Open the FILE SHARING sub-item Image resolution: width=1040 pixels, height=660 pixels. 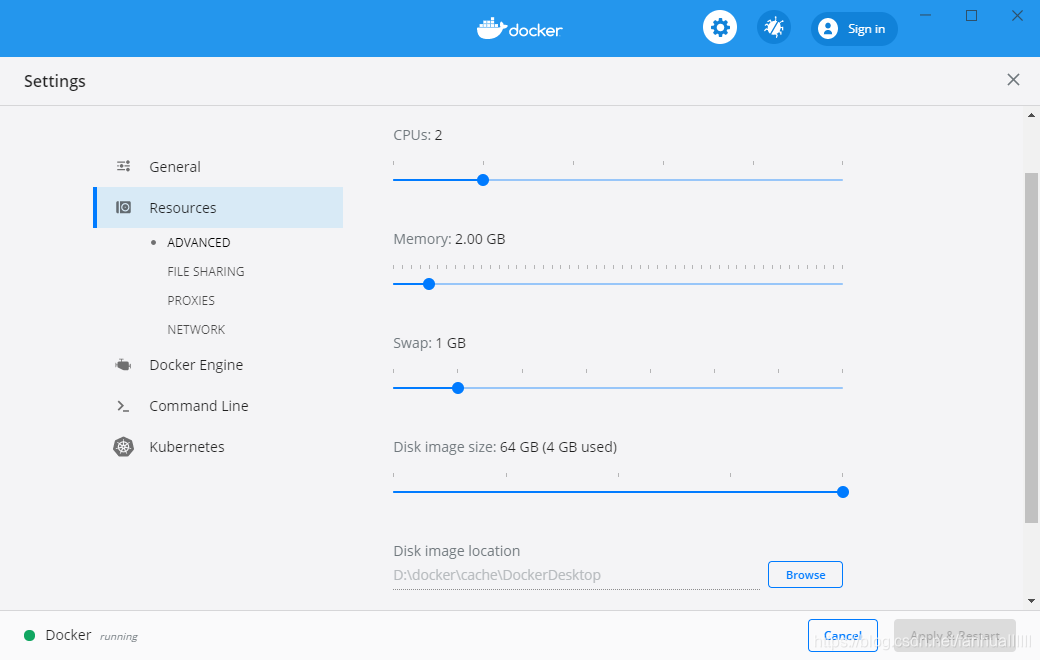tap(206, 272)
